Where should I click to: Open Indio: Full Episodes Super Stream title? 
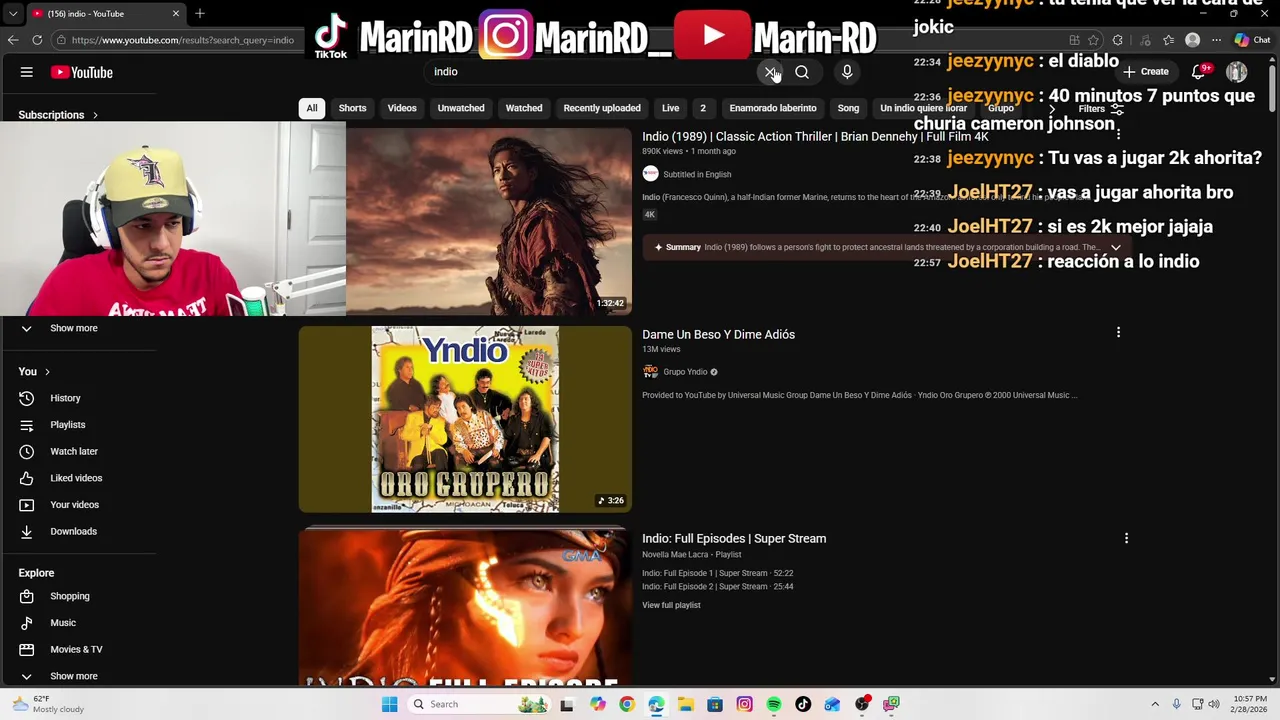tap(734, 538)
